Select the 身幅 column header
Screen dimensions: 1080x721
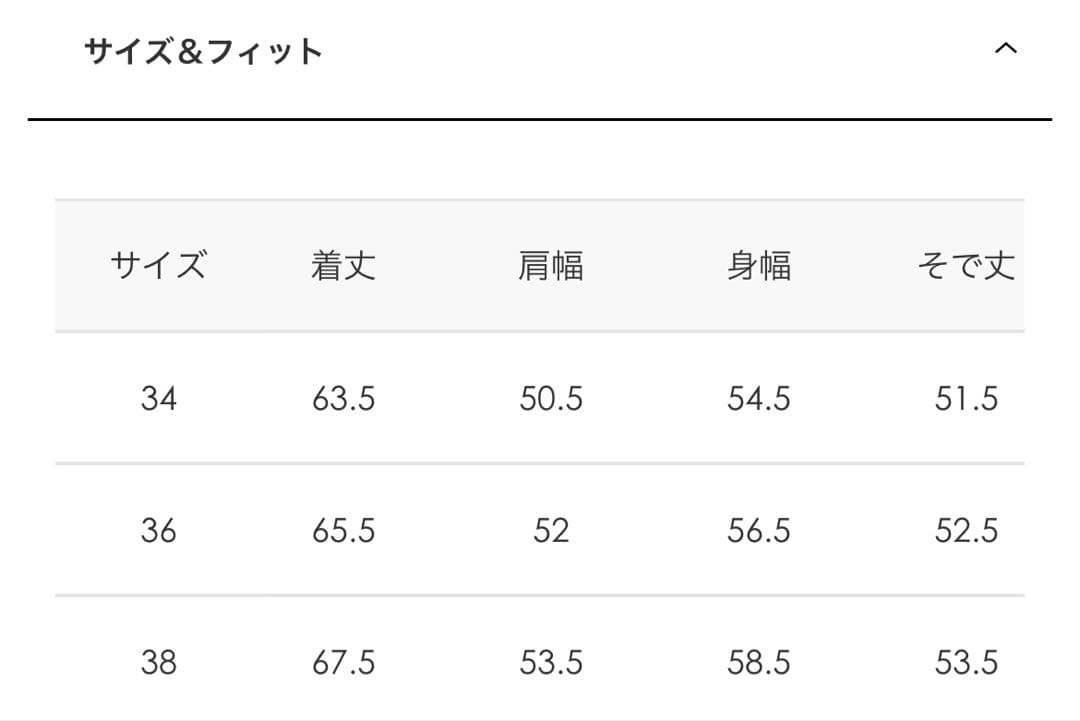pos(758,265)
